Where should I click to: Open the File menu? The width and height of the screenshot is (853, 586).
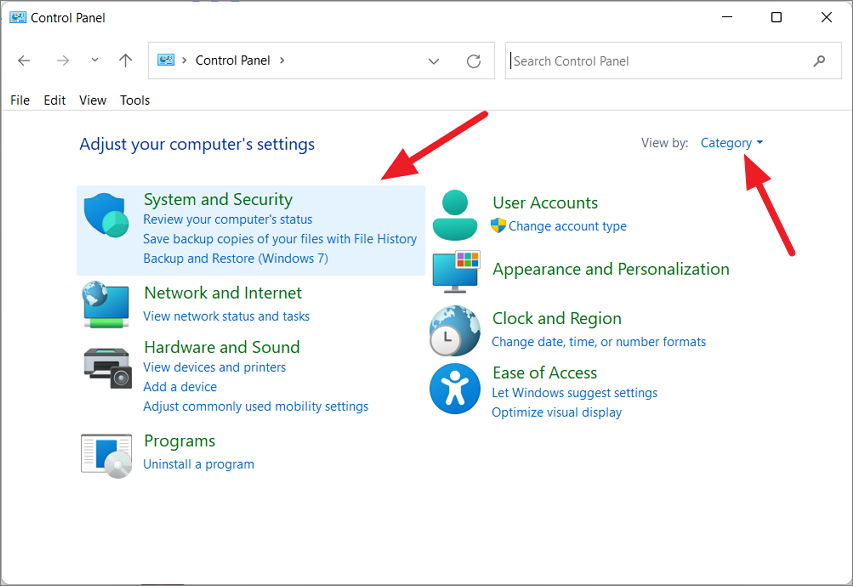20,100
